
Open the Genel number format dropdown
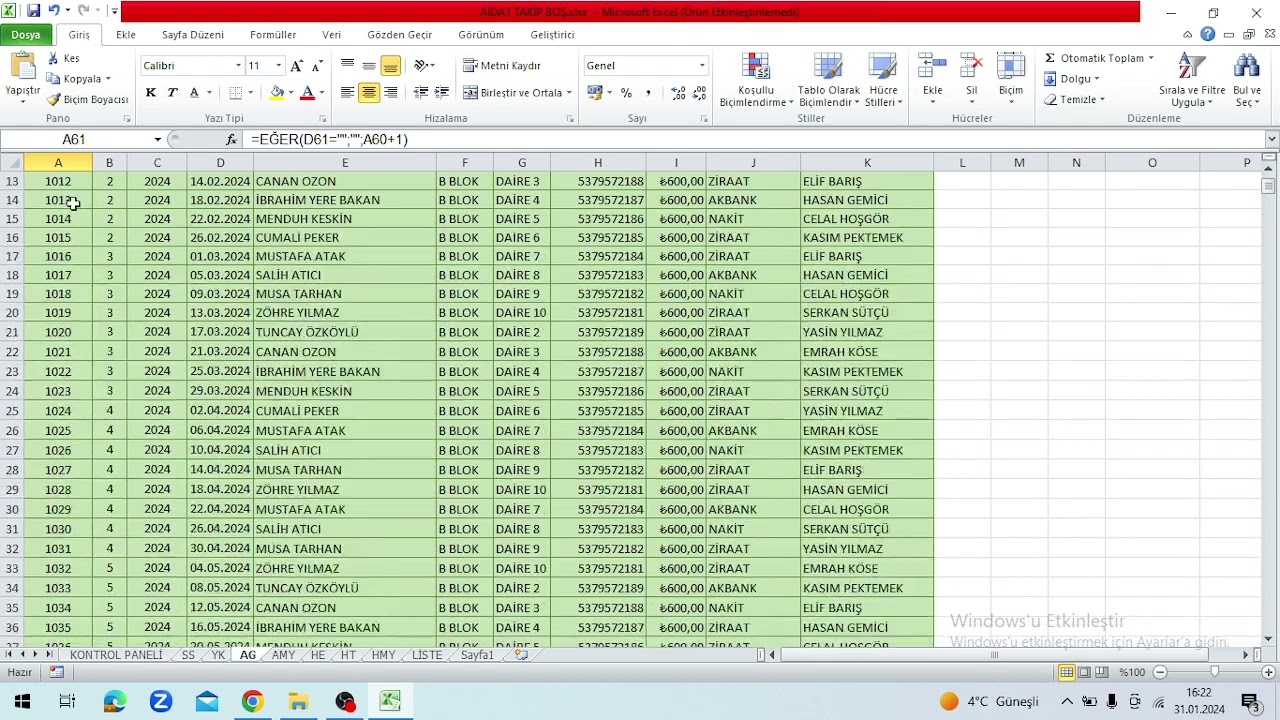(x=701, y=66)
